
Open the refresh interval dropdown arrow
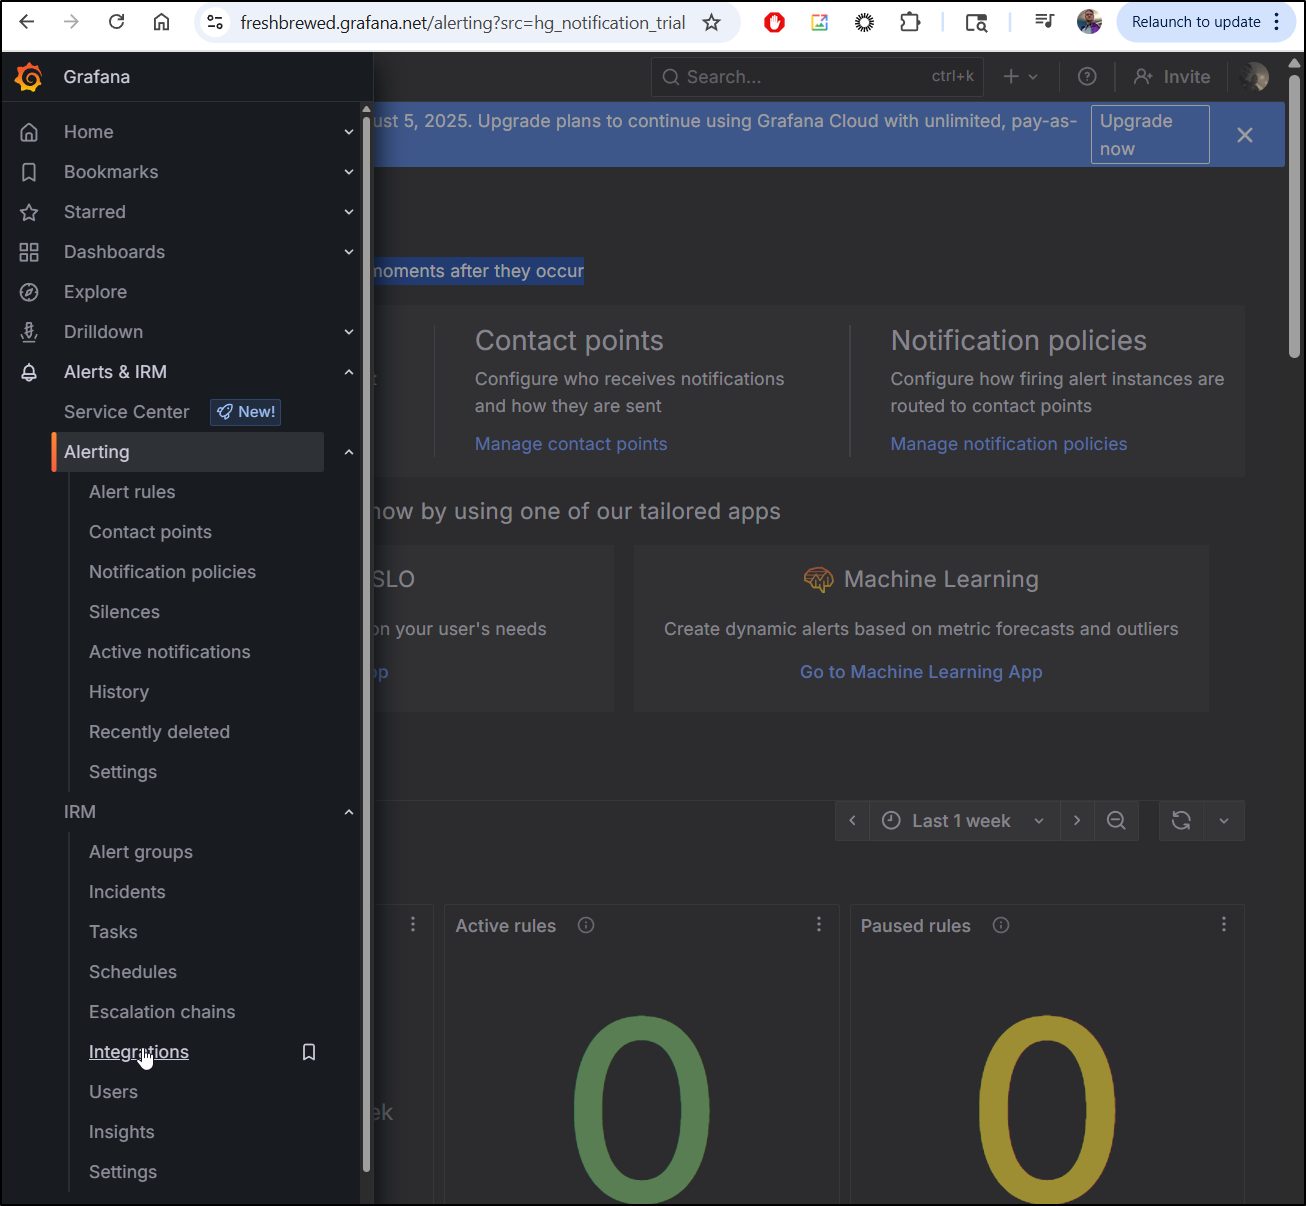point(1224,821)
